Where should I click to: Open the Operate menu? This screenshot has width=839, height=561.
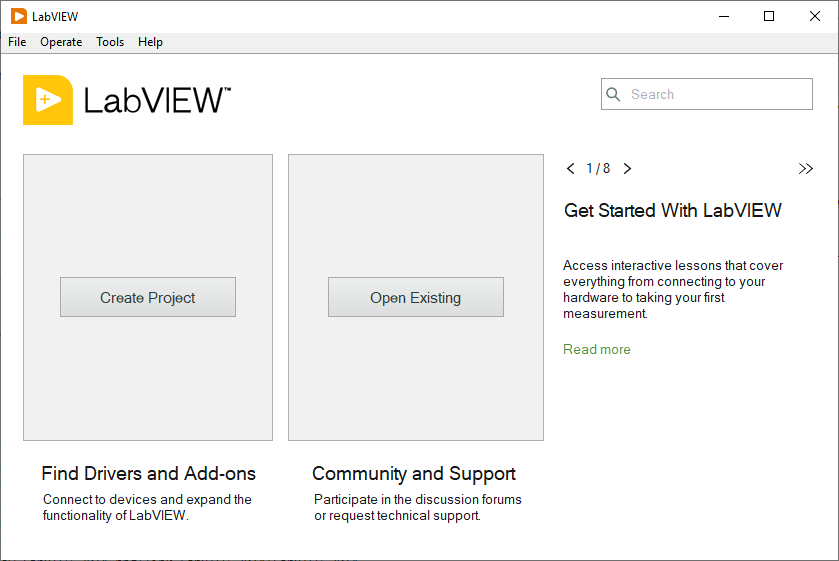point(61,42)
